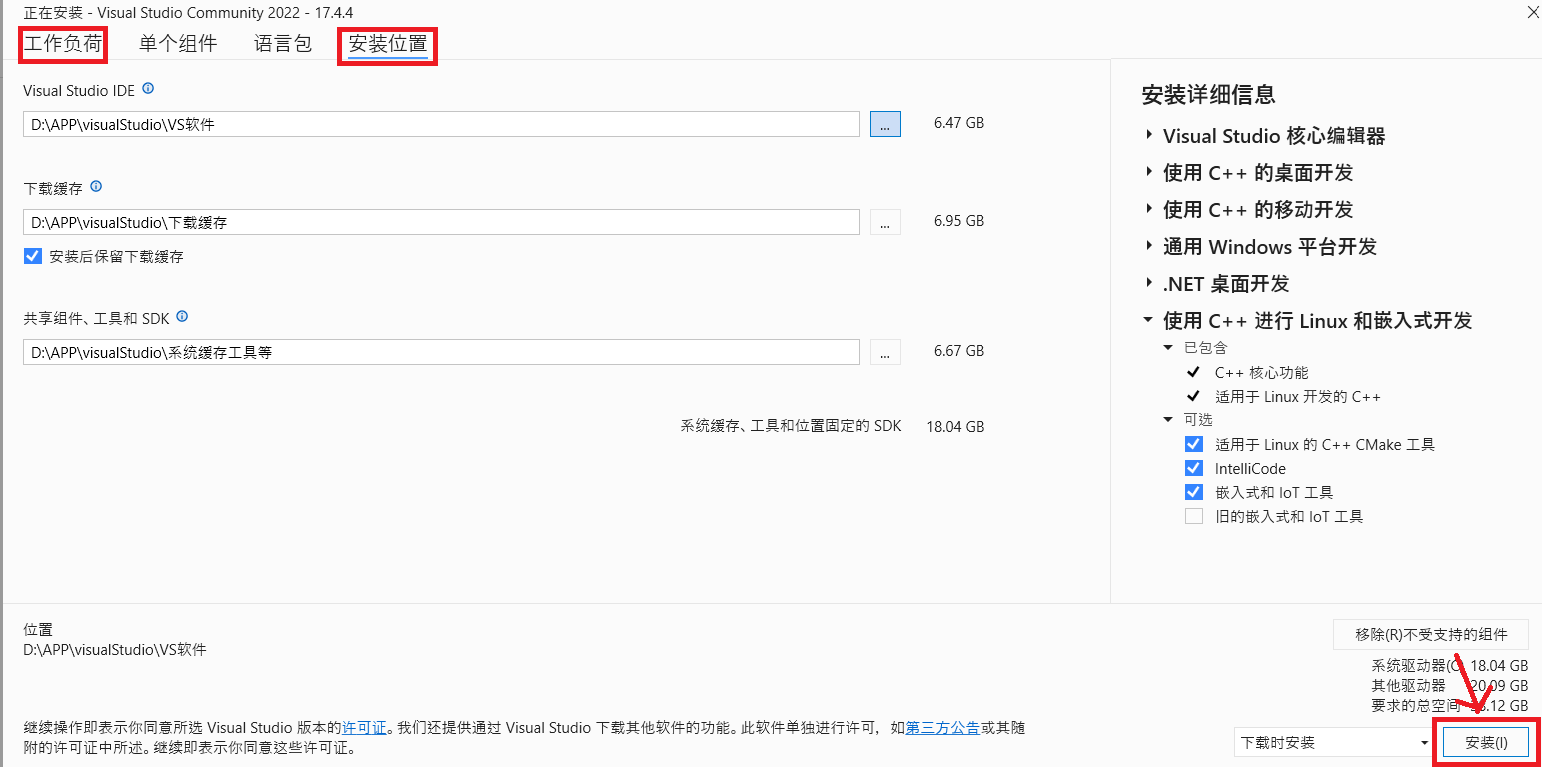Open the 许可证 link
Screen dimensions: 1542x767
364,728
